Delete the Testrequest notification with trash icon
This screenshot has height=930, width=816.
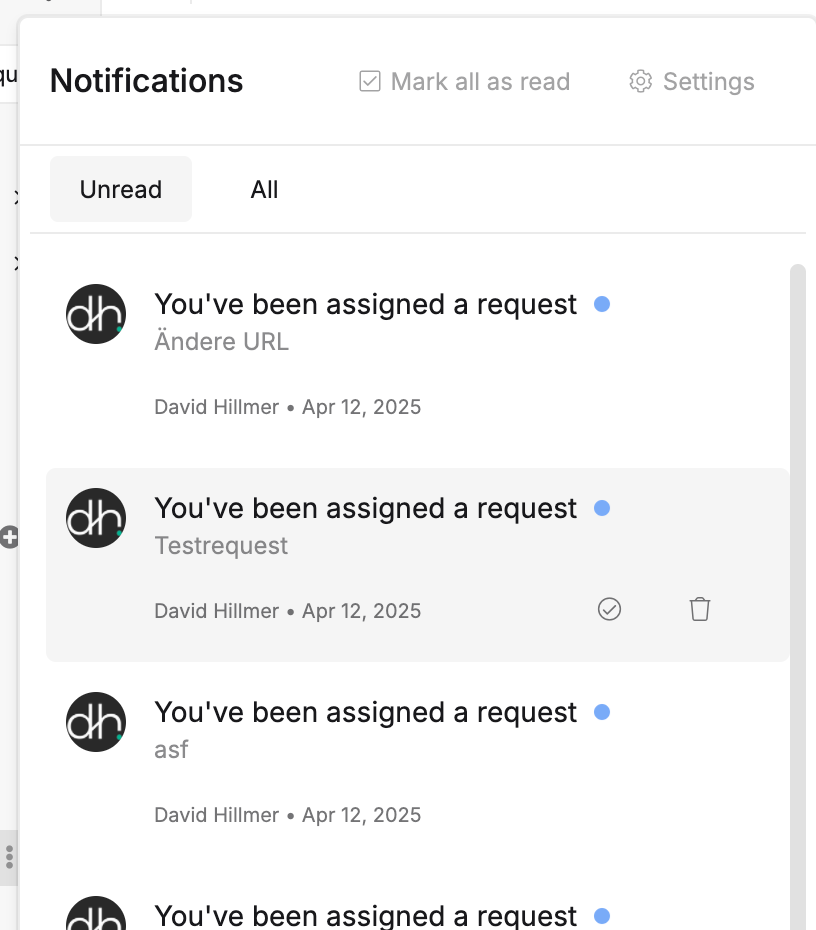point(700,609)
